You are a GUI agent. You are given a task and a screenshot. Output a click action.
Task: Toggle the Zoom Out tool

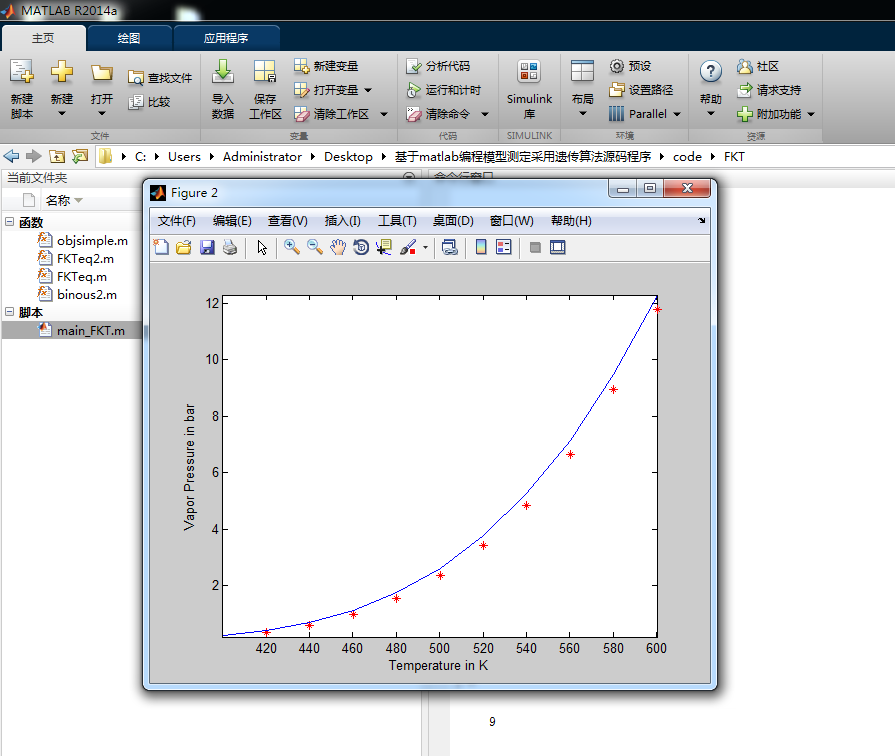[x=315, y=247]
